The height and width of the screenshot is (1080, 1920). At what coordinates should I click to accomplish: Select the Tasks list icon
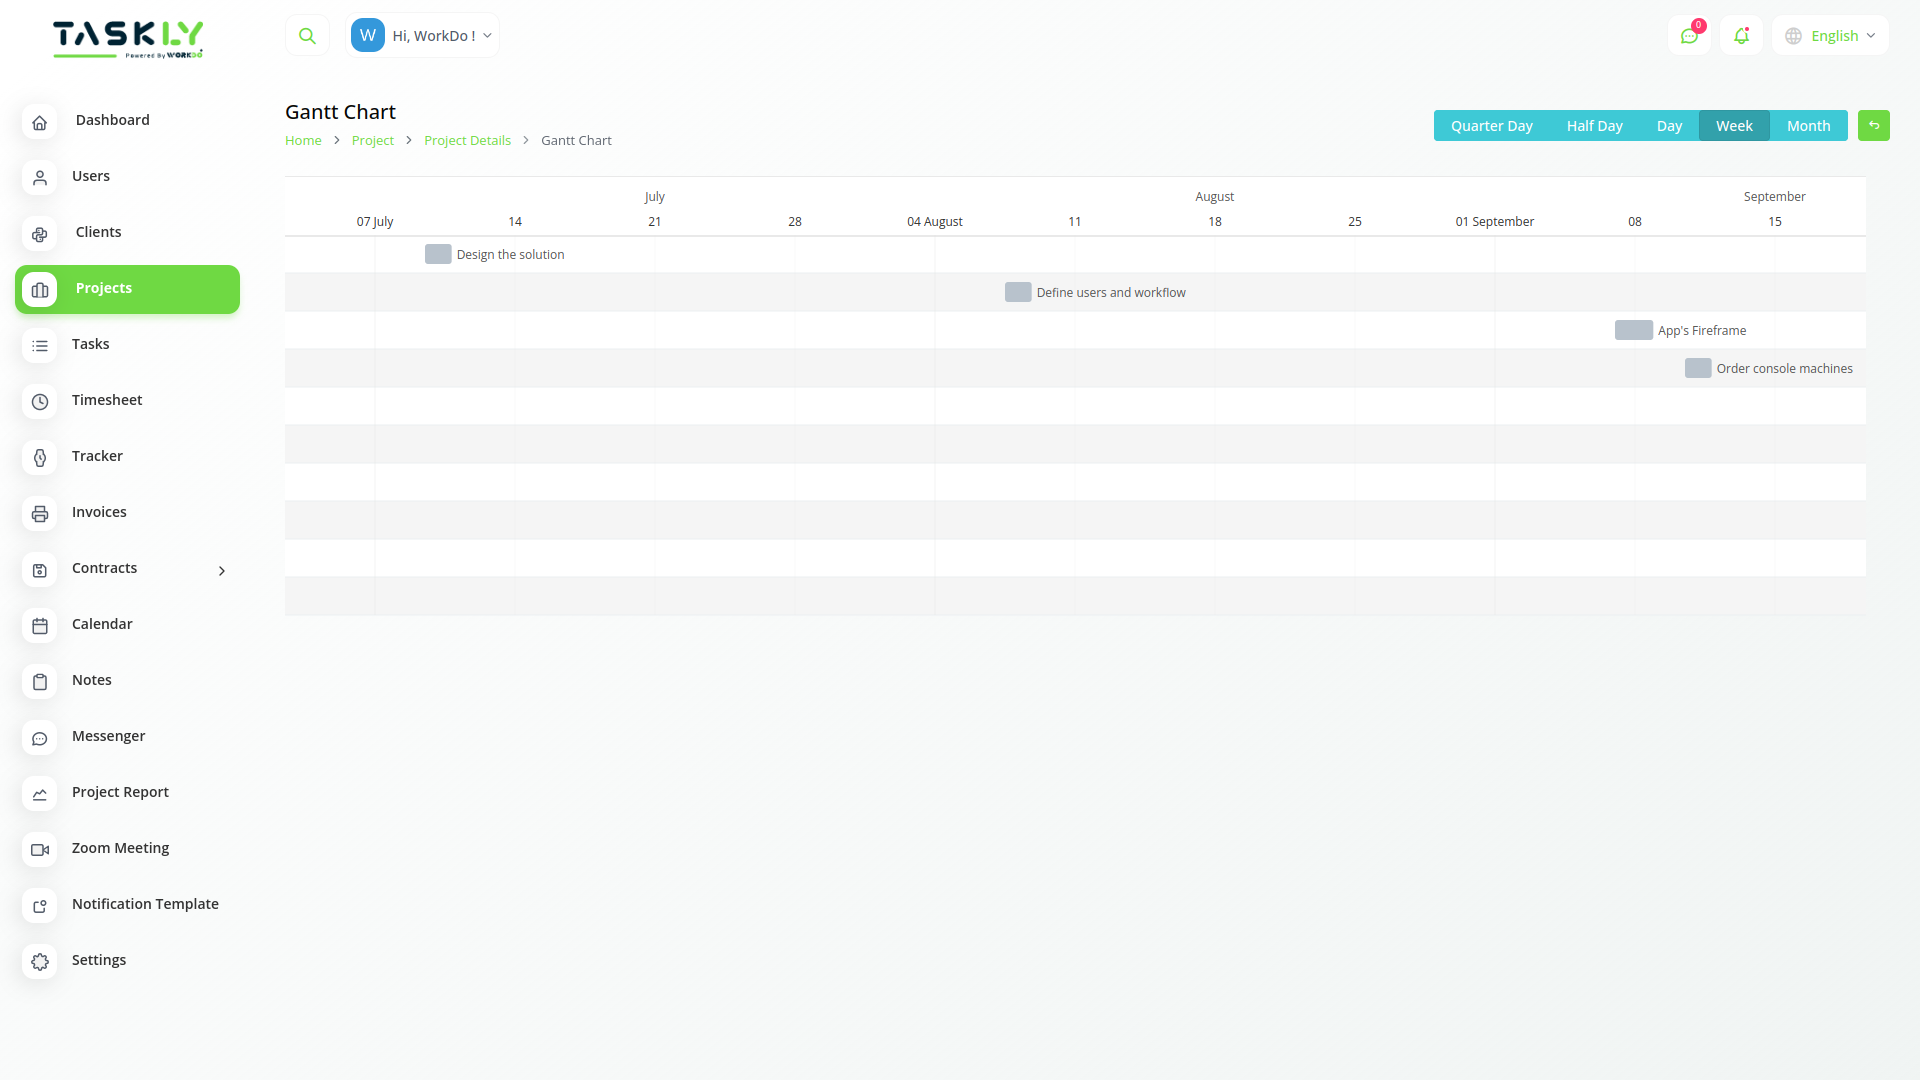tap(39, 346)
